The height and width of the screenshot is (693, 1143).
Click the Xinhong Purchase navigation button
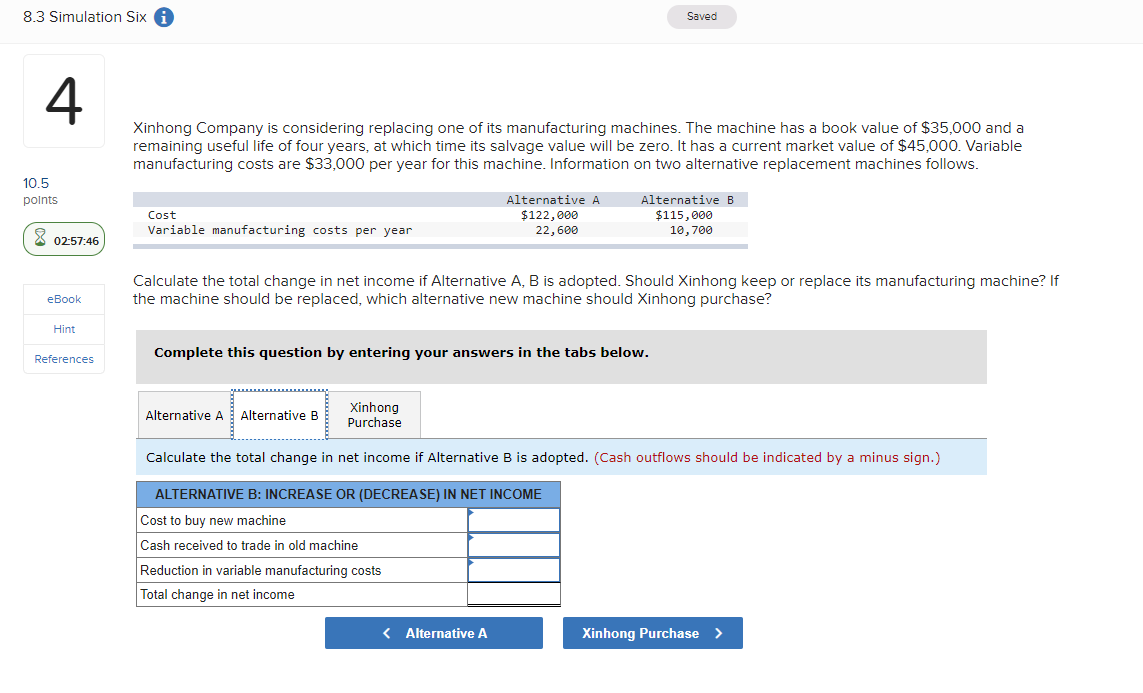tap(652, 633)
